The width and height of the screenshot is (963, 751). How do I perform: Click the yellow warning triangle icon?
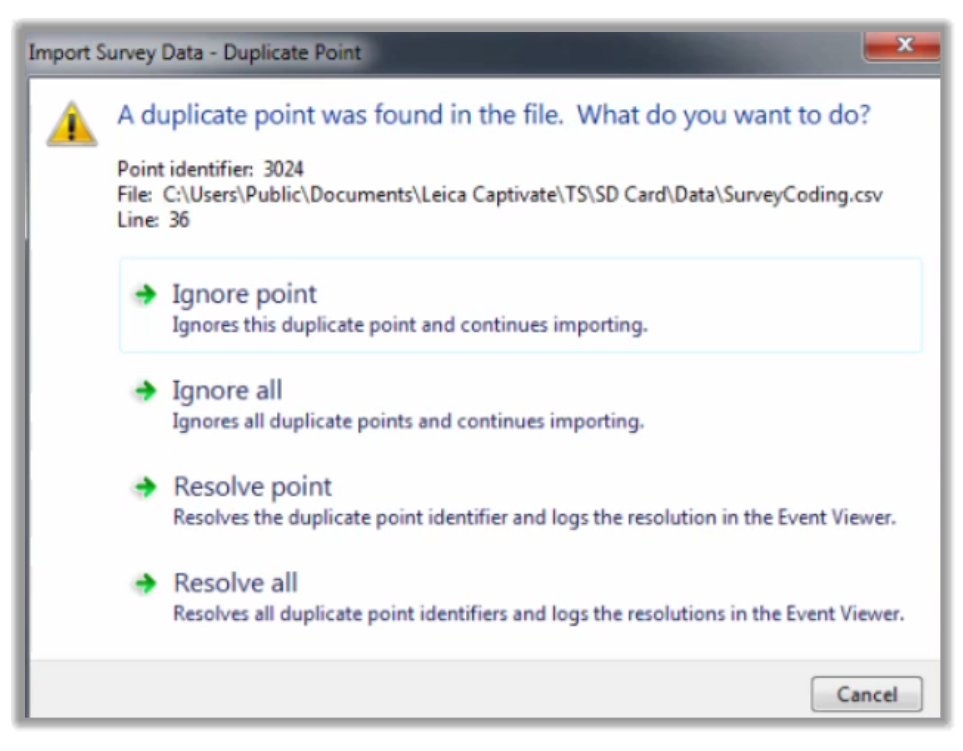tap(72, 124)
